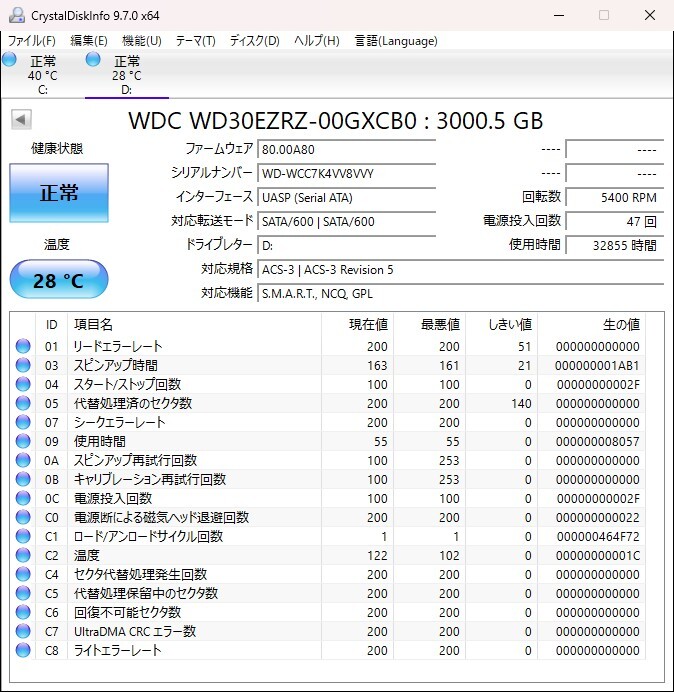Click the 正常 health status button
674x692 pixels.
click(x=59, y=193)
